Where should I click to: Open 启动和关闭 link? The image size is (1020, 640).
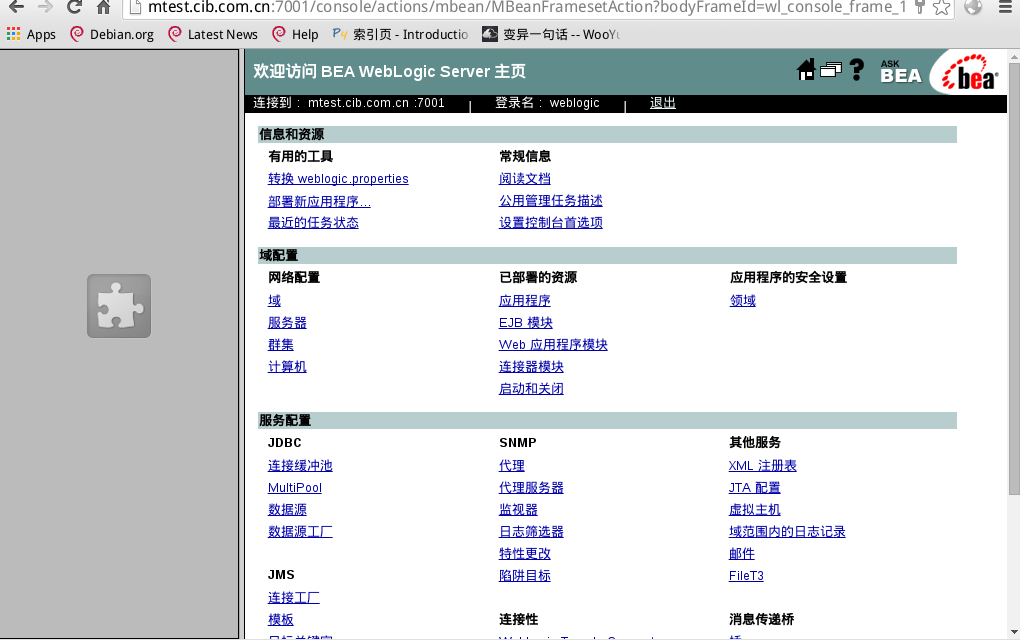click(x=531, y=389)
